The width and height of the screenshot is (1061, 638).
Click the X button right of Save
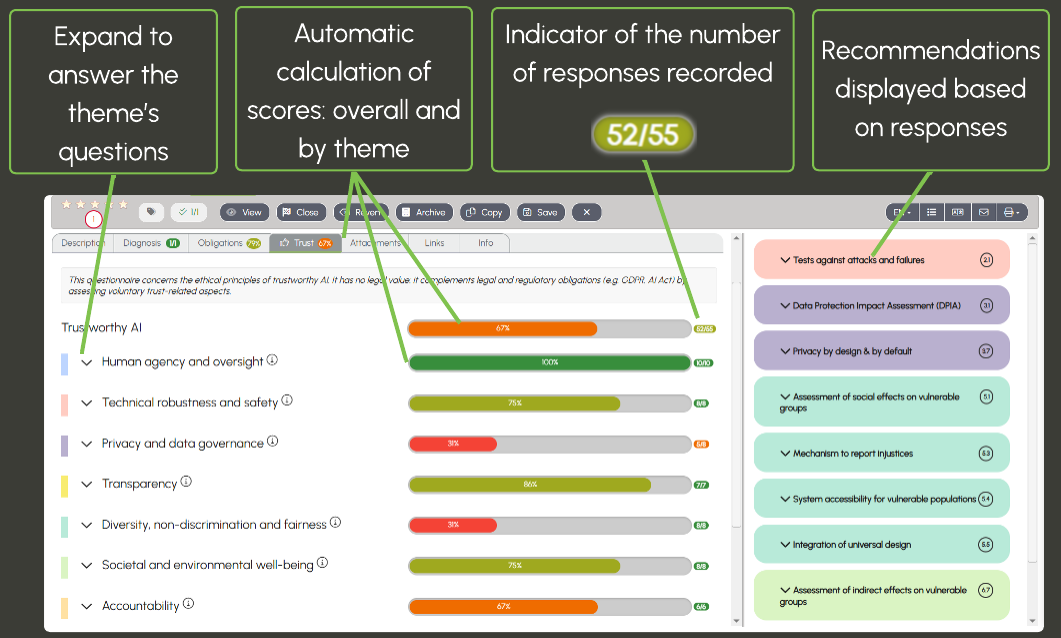587,212
